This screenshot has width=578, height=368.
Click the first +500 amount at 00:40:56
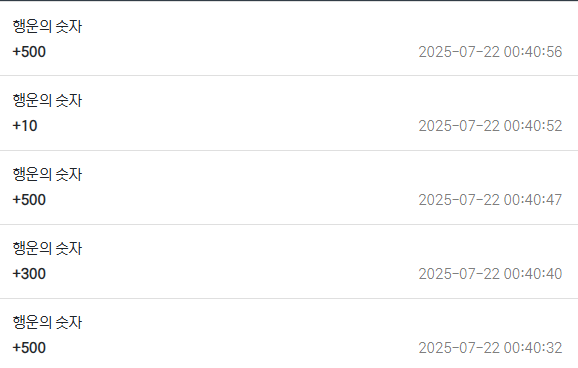29,52
